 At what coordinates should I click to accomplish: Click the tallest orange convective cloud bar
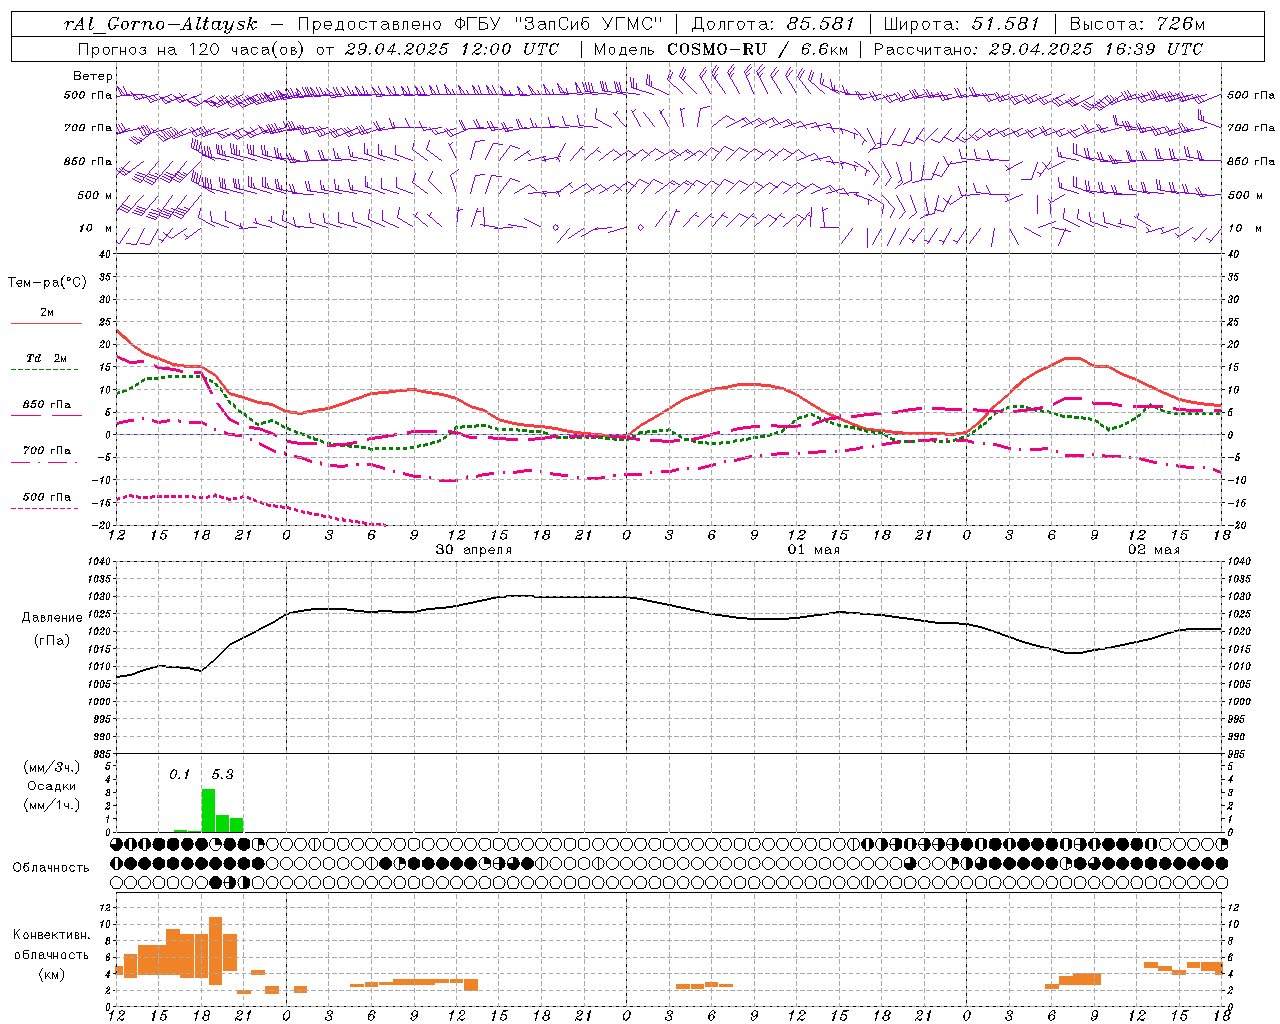tap(215, 951)
